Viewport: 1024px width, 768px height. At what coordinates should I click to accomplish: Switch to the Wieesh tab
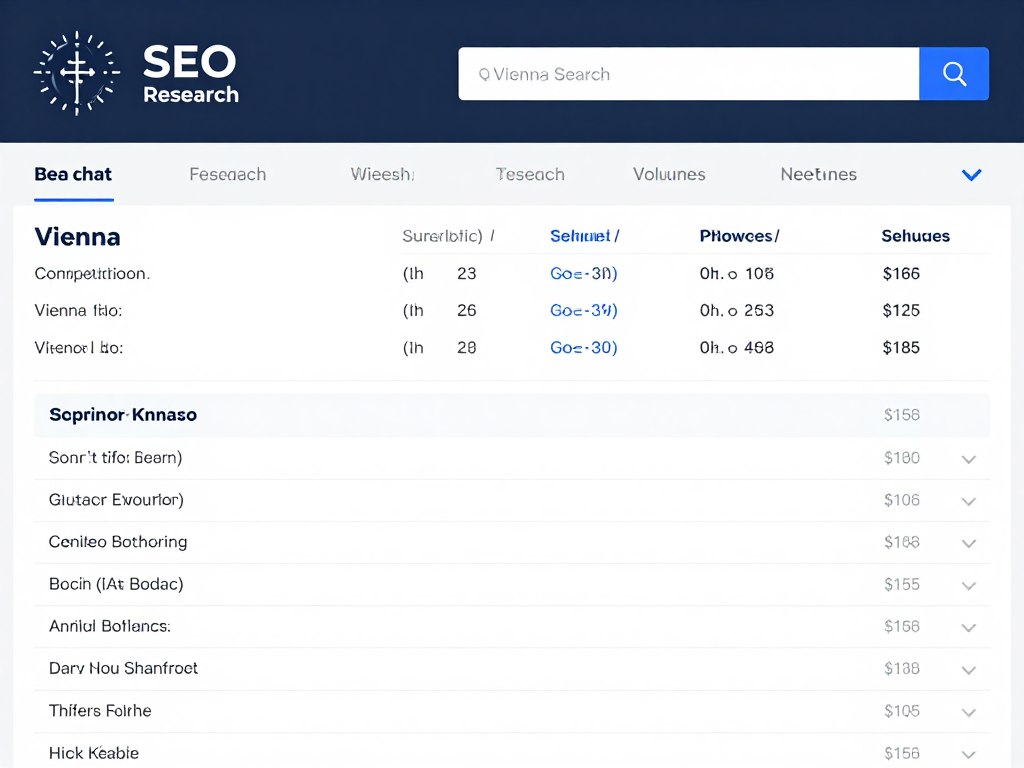[x=383, y=174]
